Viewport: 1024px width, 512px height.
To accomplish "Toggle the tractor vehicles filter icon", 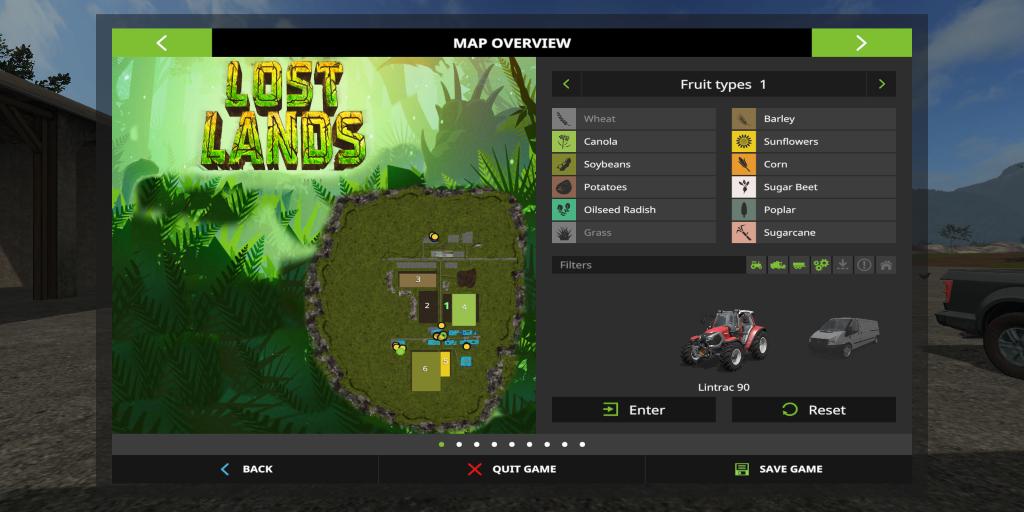I will click(x=756, y=265).
